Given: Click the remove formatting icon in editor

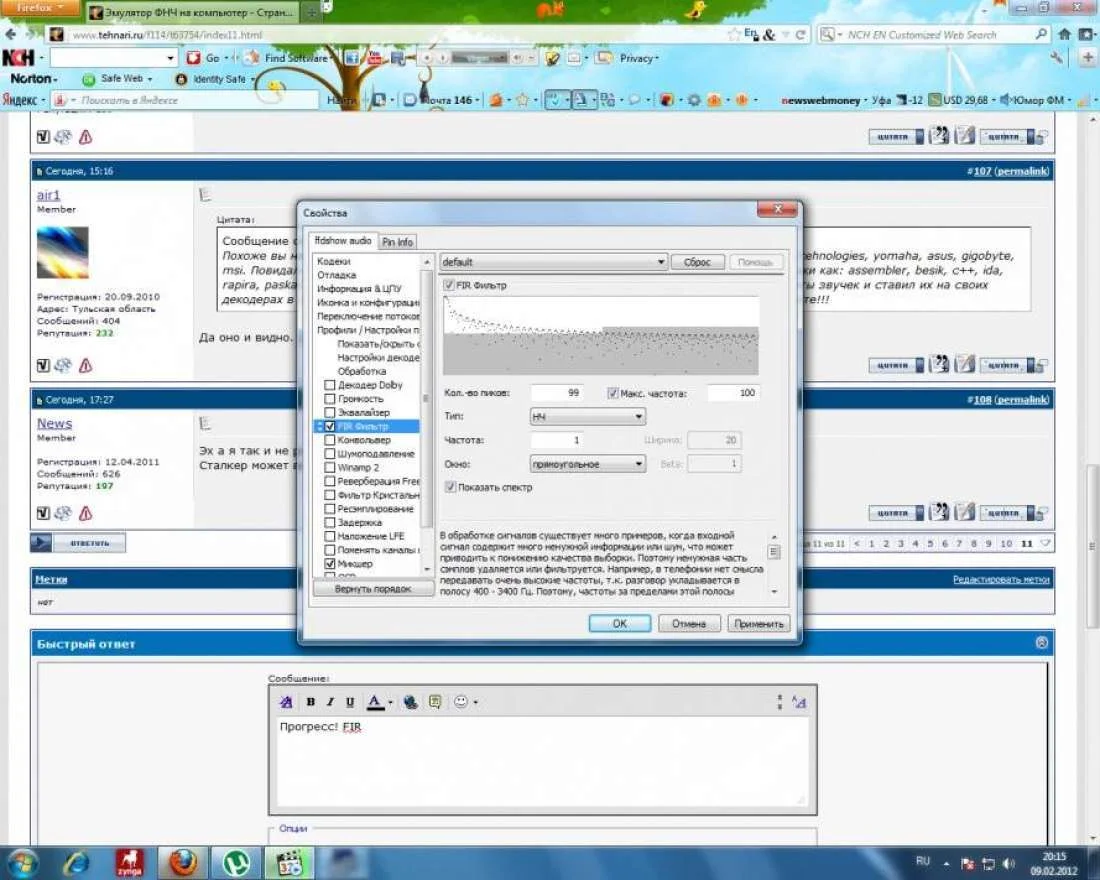Looking at the screenshot, I should pos(286,702).
